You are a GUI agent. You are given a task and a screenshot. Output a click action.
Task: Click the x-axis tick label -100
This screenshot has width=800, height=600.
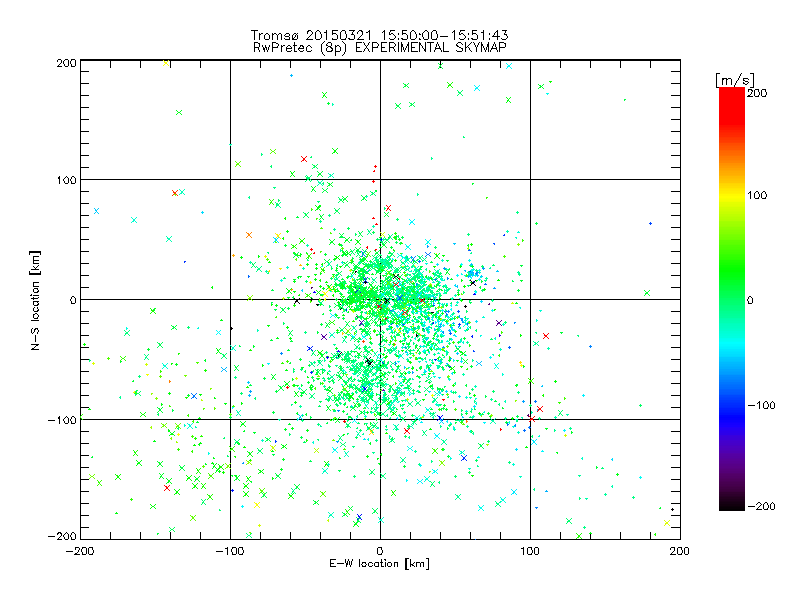pyautogui.click(x=230, y=551)
